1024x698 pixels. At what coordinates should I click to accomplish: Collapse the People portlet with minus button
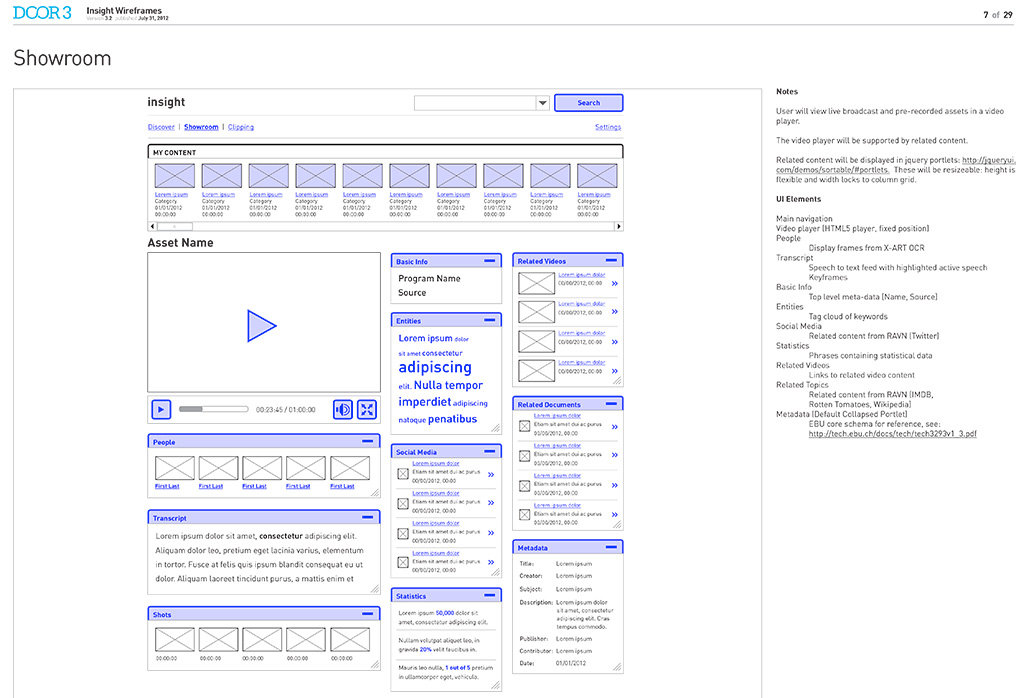point(368,441)
